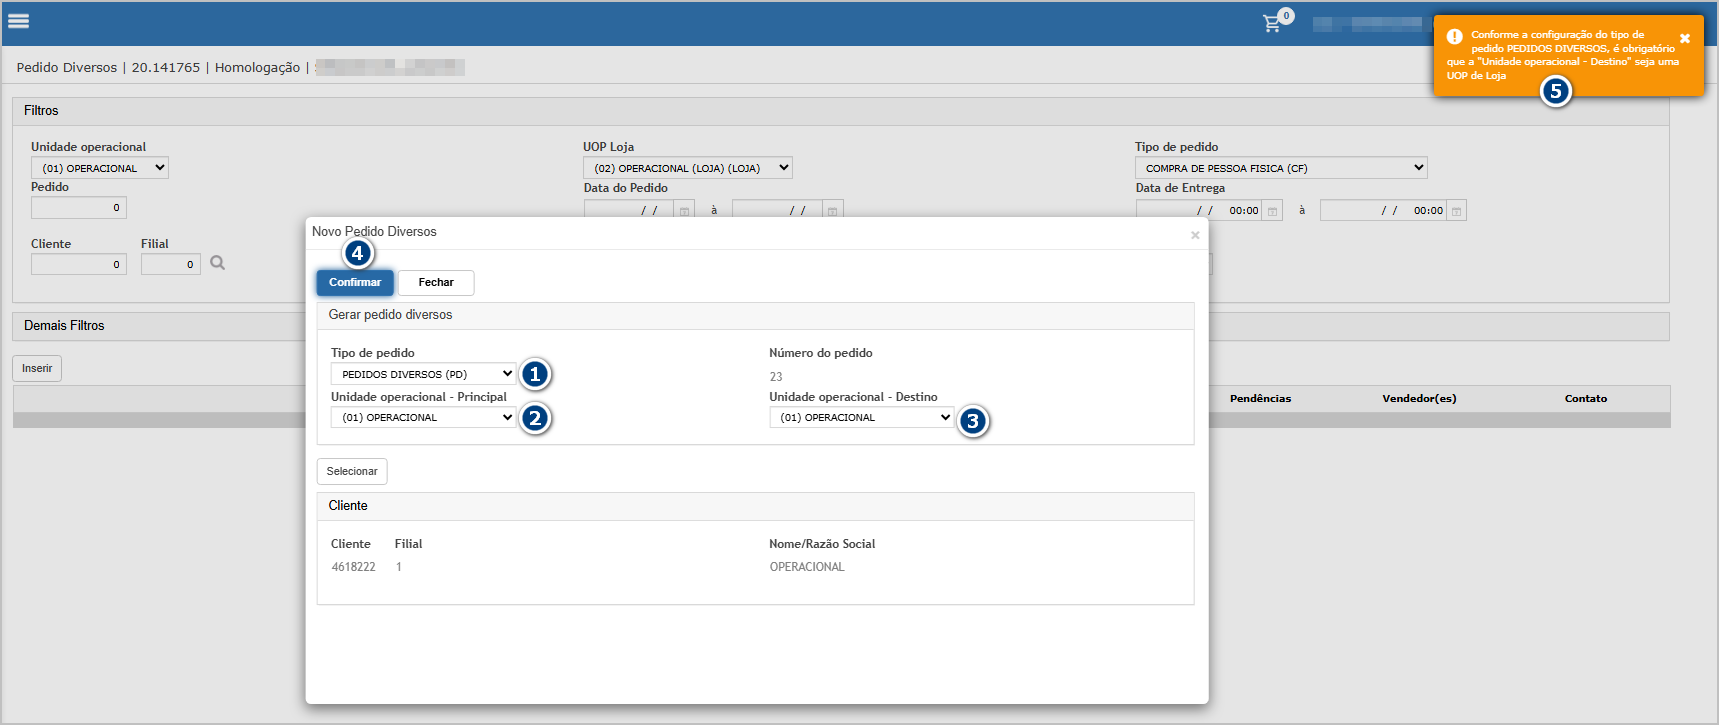Open dialog Tipo de pedido dropdown

(424, 374)
